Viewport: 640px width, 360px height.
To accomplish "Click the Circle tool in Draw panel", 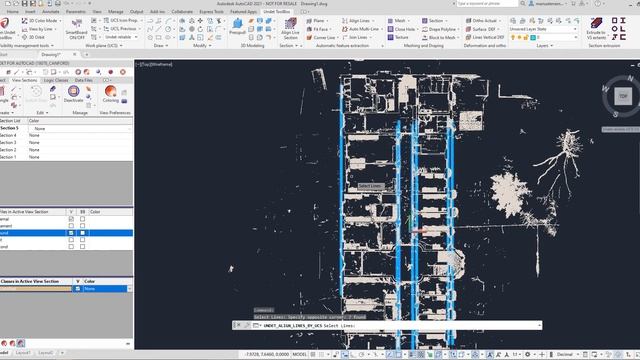I will click(168, 29).
